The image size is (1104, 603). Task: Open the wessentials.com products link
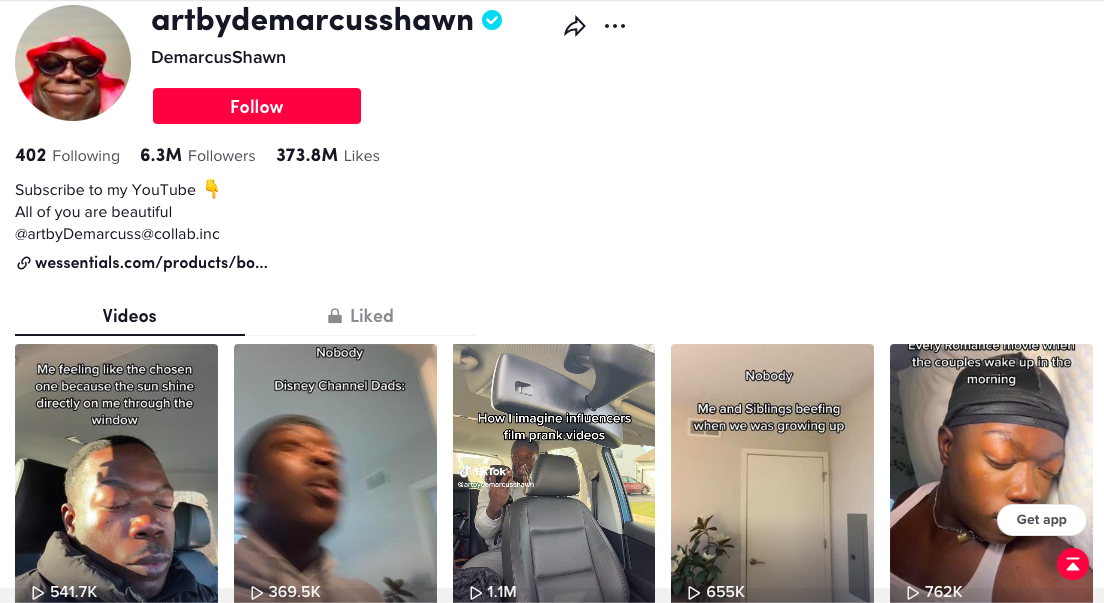151,263
